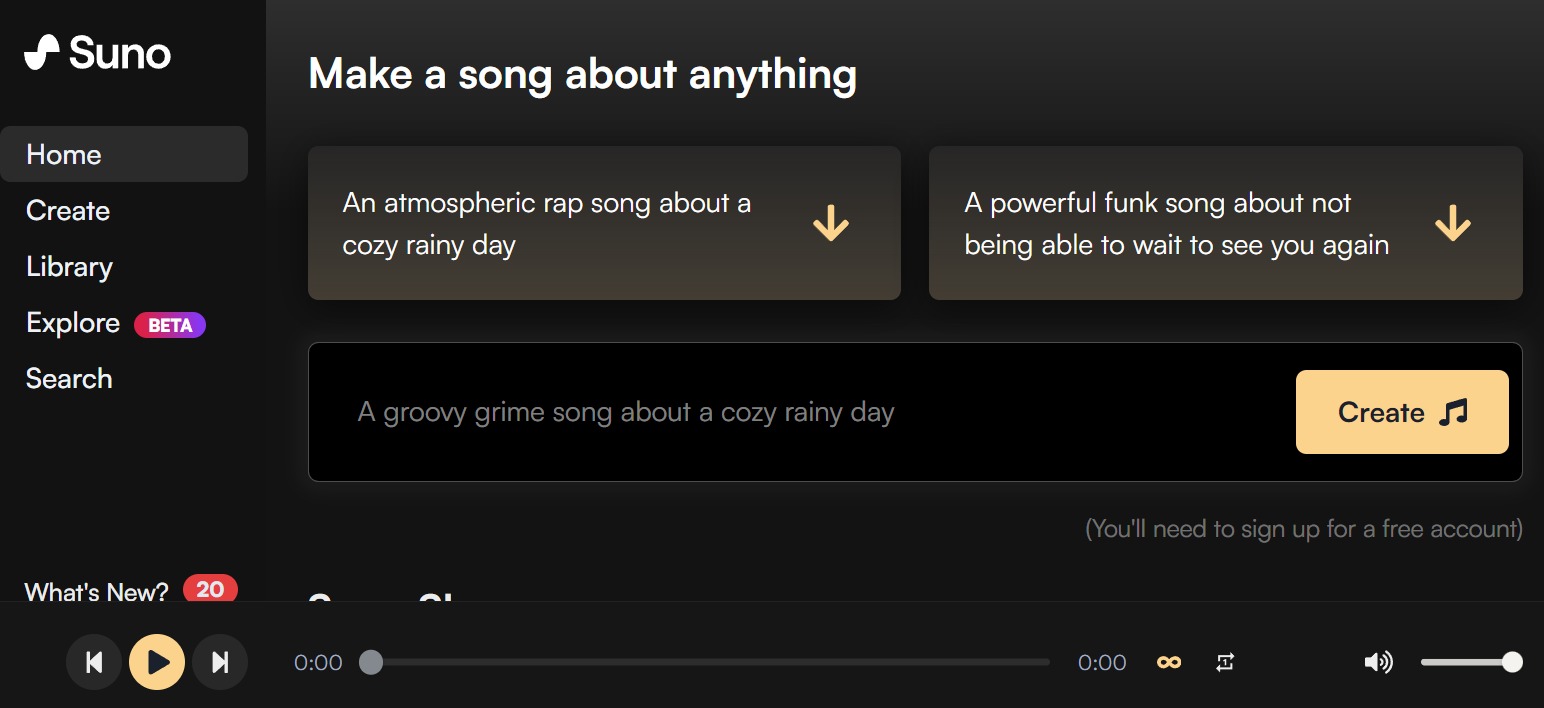This screenshot has width=1544, height=708.
Task: Open Explore with the BETA badge
Action: (x=116, y=323)
